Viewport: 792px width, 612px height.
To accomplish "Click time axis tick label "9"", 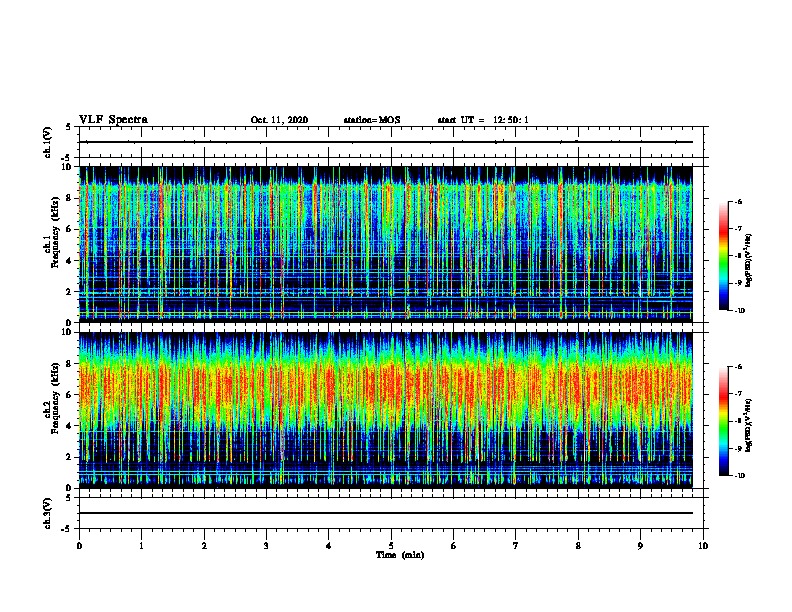I will pos(640,546).
